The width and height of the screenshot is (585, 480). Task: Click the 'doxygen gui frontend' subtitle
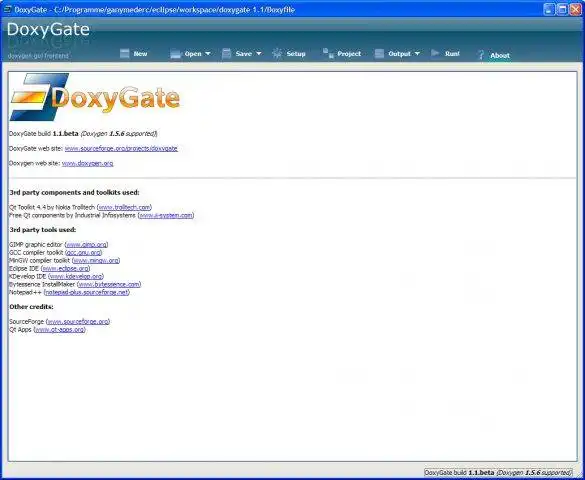[x=38, y=56]
